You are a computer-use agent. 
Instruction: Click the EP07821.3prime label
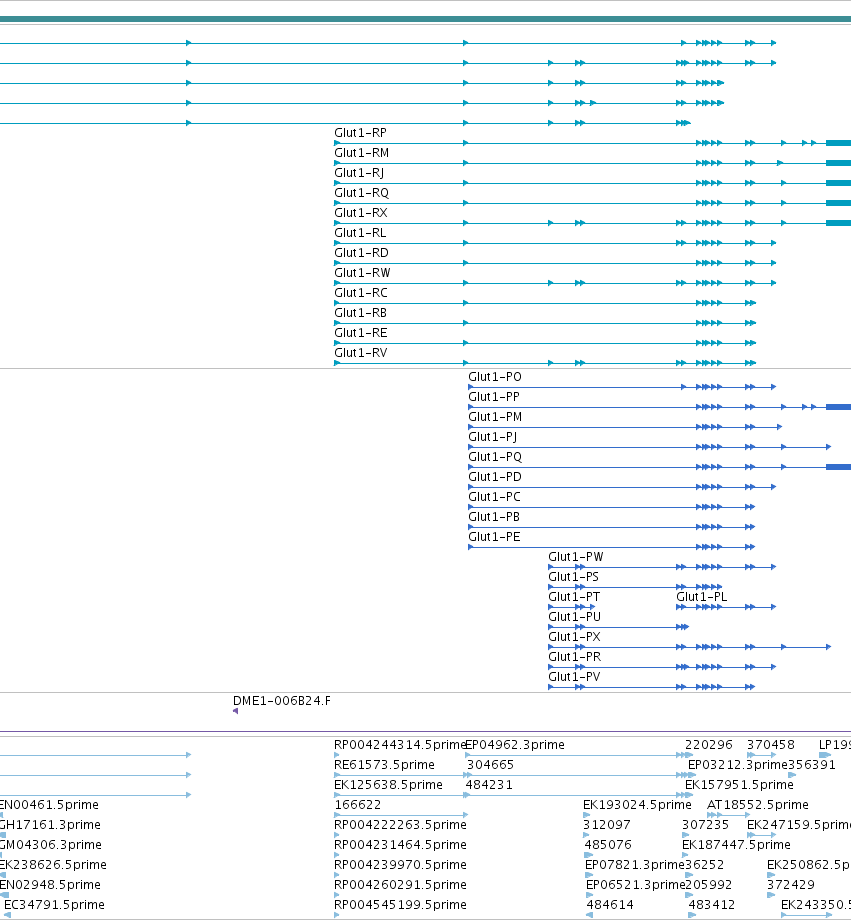click(635, 864)
